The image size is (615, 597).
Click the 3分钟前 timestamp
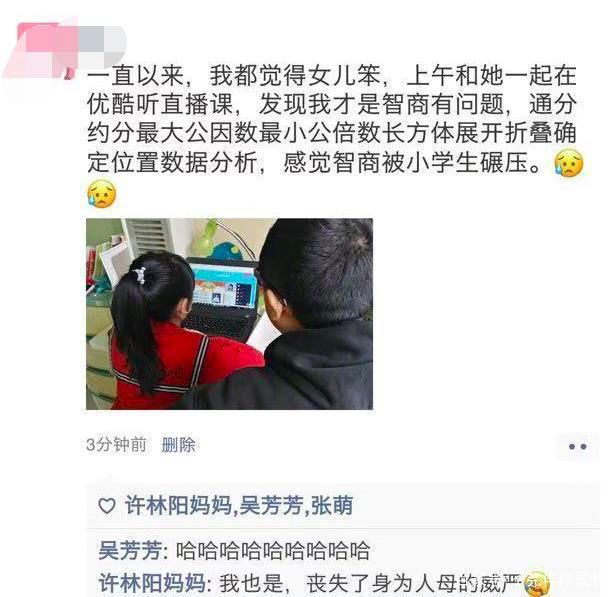coord(116,445)
